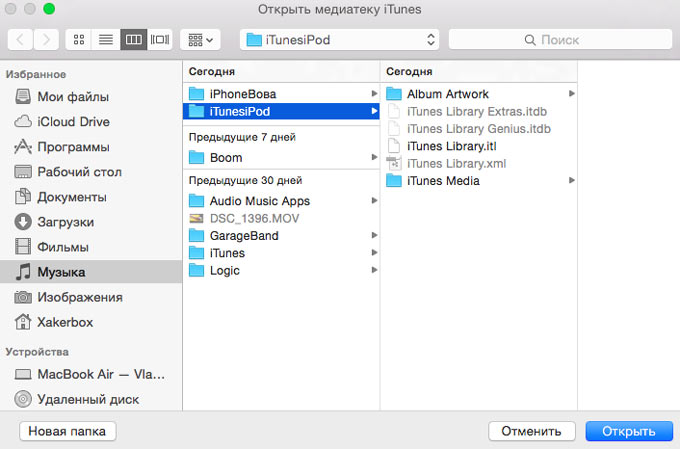Switch to icon grid view
Viewport: 680px width, 449px height.
coord(79,40)
